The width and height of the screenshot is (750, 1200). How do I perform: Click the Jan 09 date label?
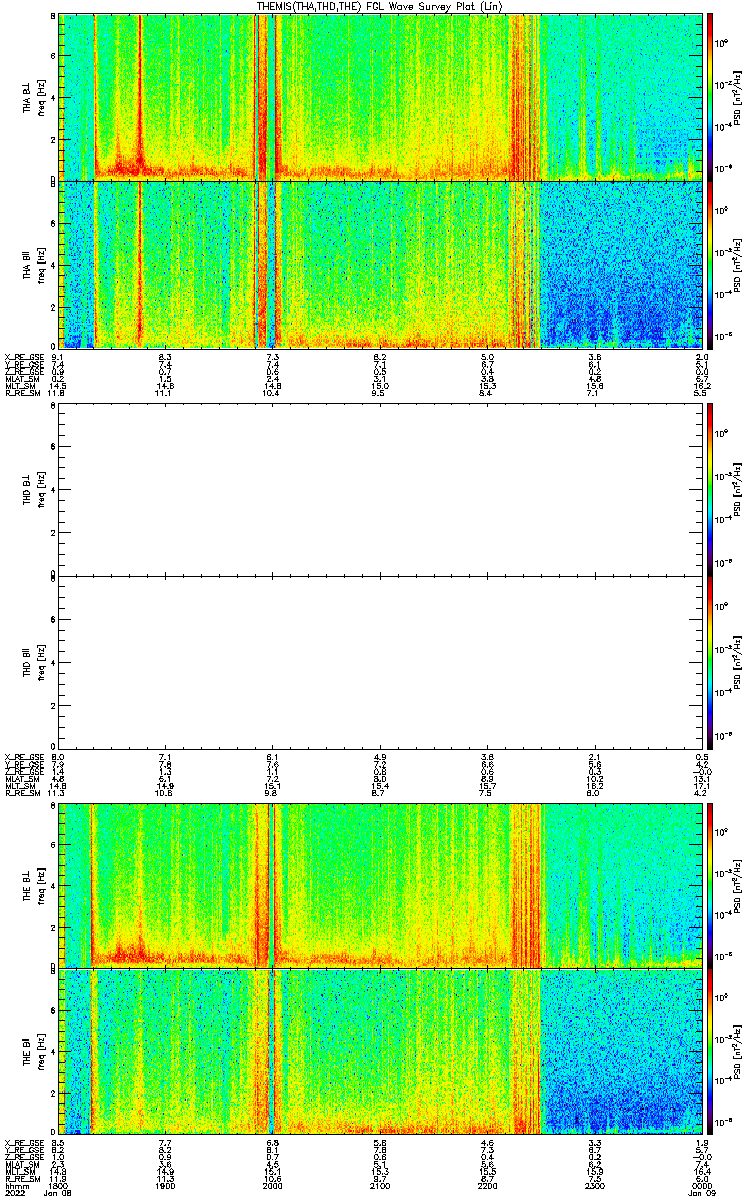point(701,1194)
